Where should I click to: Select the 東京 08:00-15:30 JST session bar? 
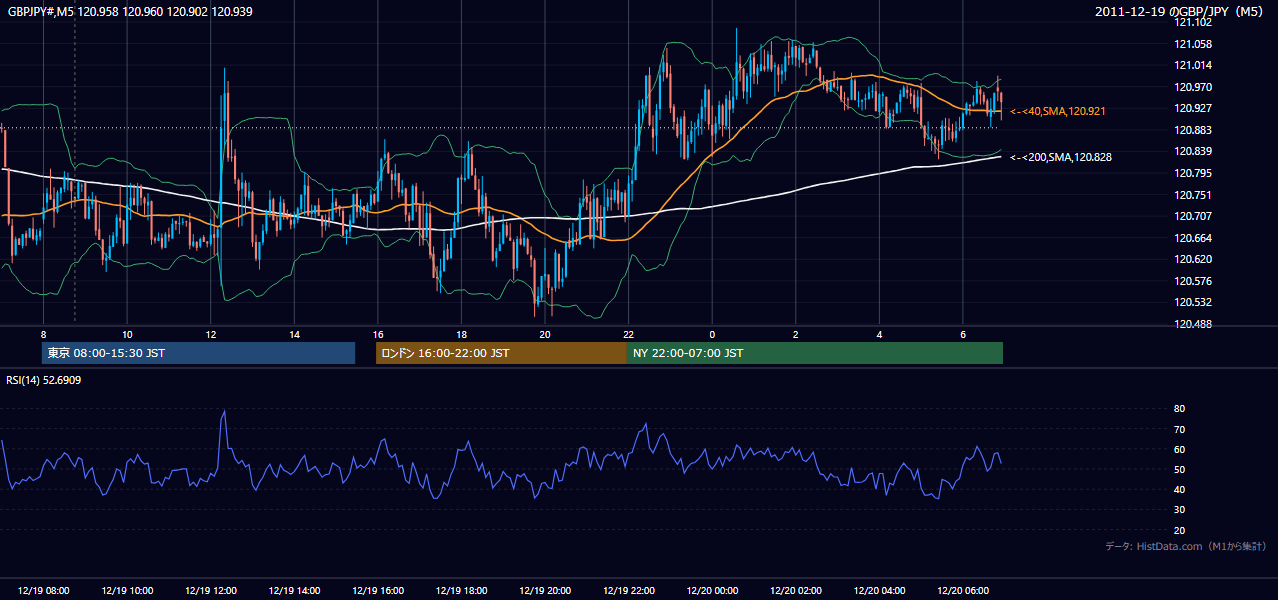coord(199,353)
